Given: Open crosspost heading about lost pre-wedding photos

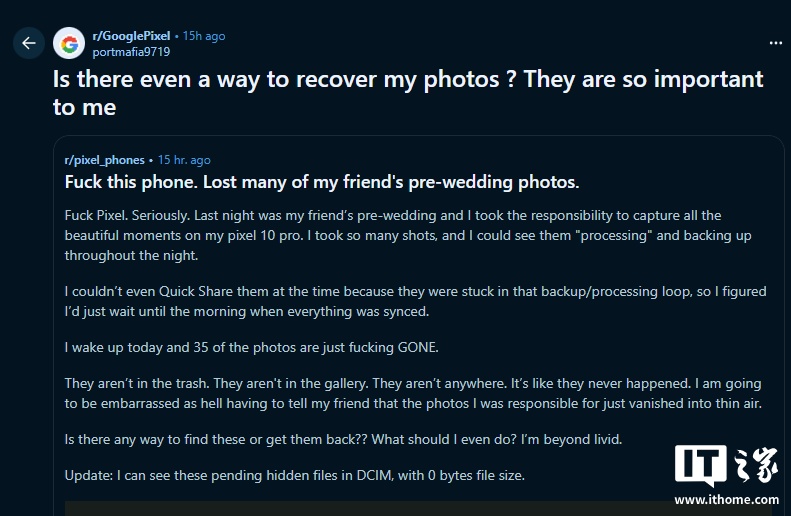Looking at the screenshot, I should click(x=322, y=182).
